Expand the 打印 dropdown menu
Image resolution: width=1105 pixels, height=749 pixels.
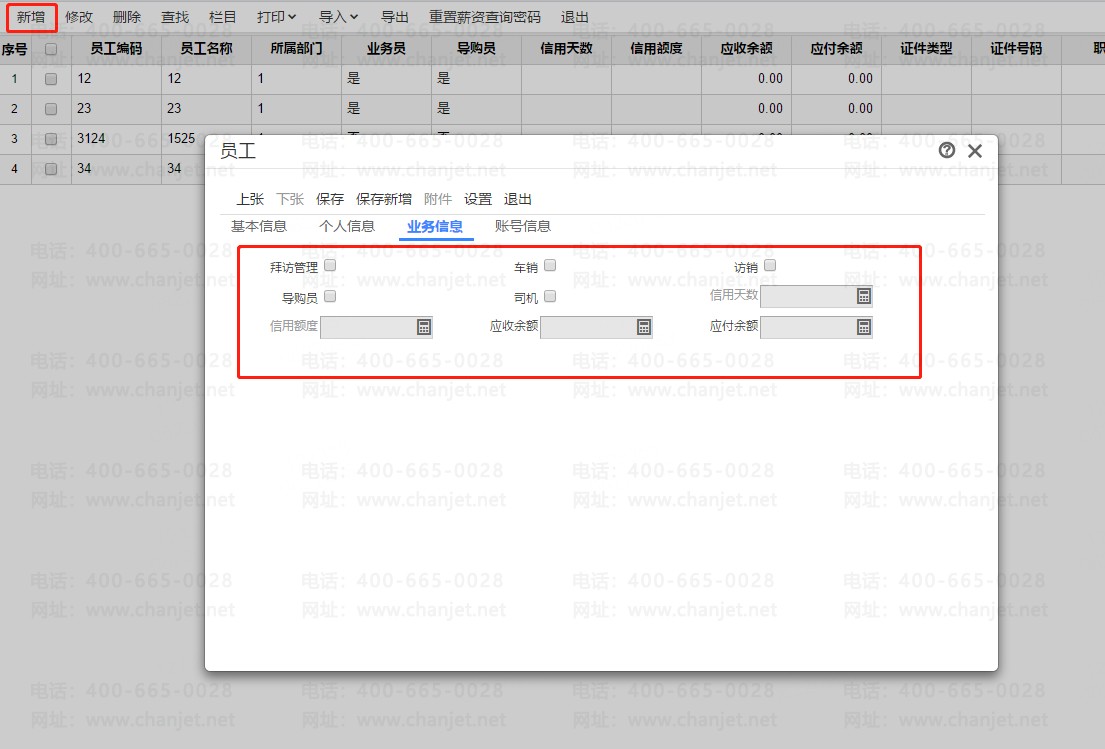(x=276, y=17)
